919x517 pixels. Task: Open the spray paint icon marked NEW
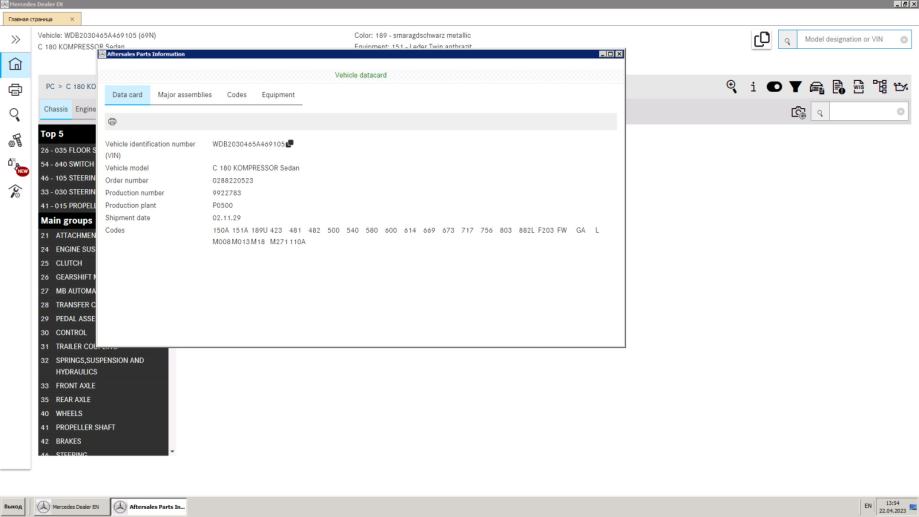16,166
